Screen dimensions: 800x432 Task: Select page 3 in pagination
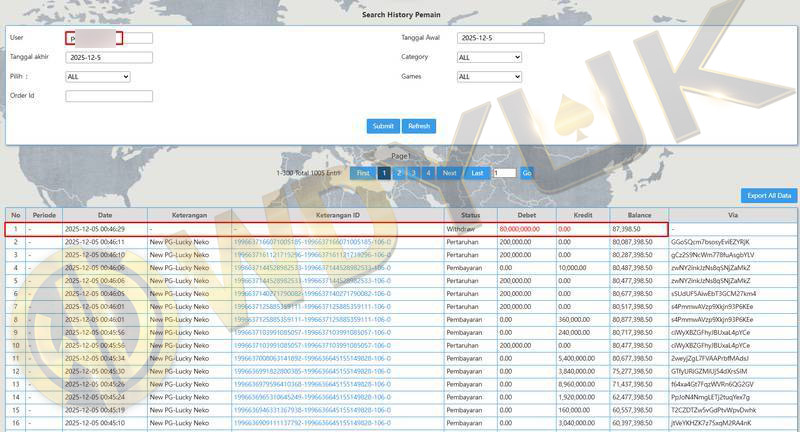pos(413,173)
